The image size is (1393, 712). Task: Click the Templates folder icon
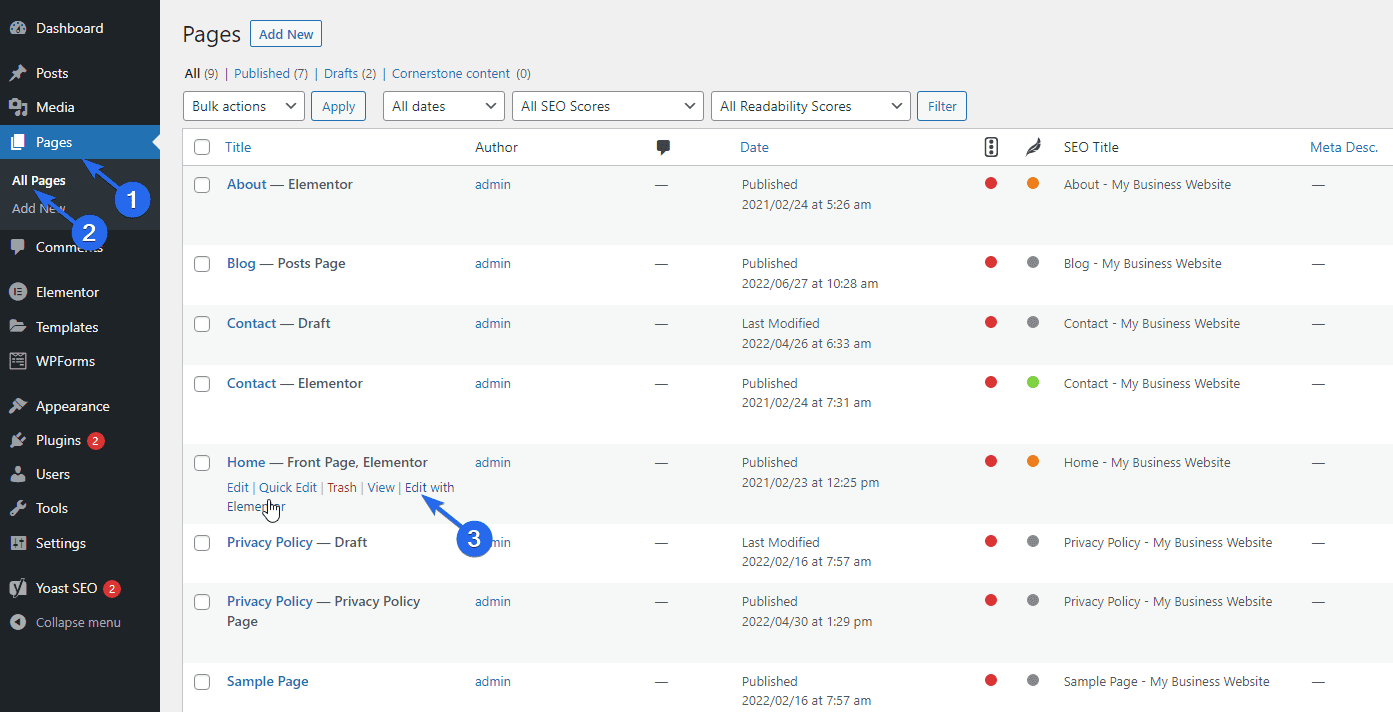(18, 327)
